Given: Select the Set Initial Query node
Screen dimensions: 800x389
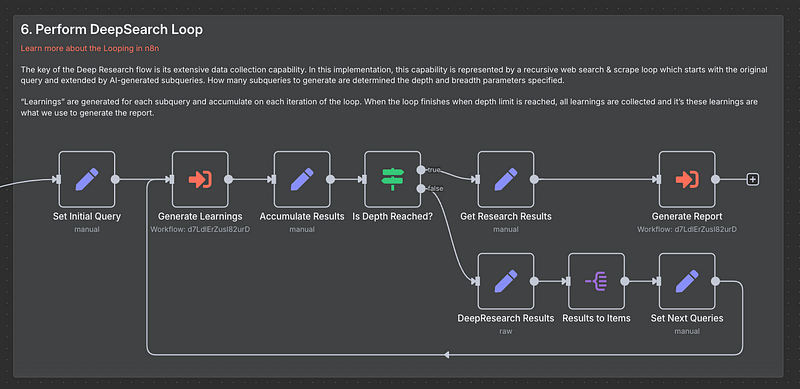Looking at the screenshot, I should [87, 179].
